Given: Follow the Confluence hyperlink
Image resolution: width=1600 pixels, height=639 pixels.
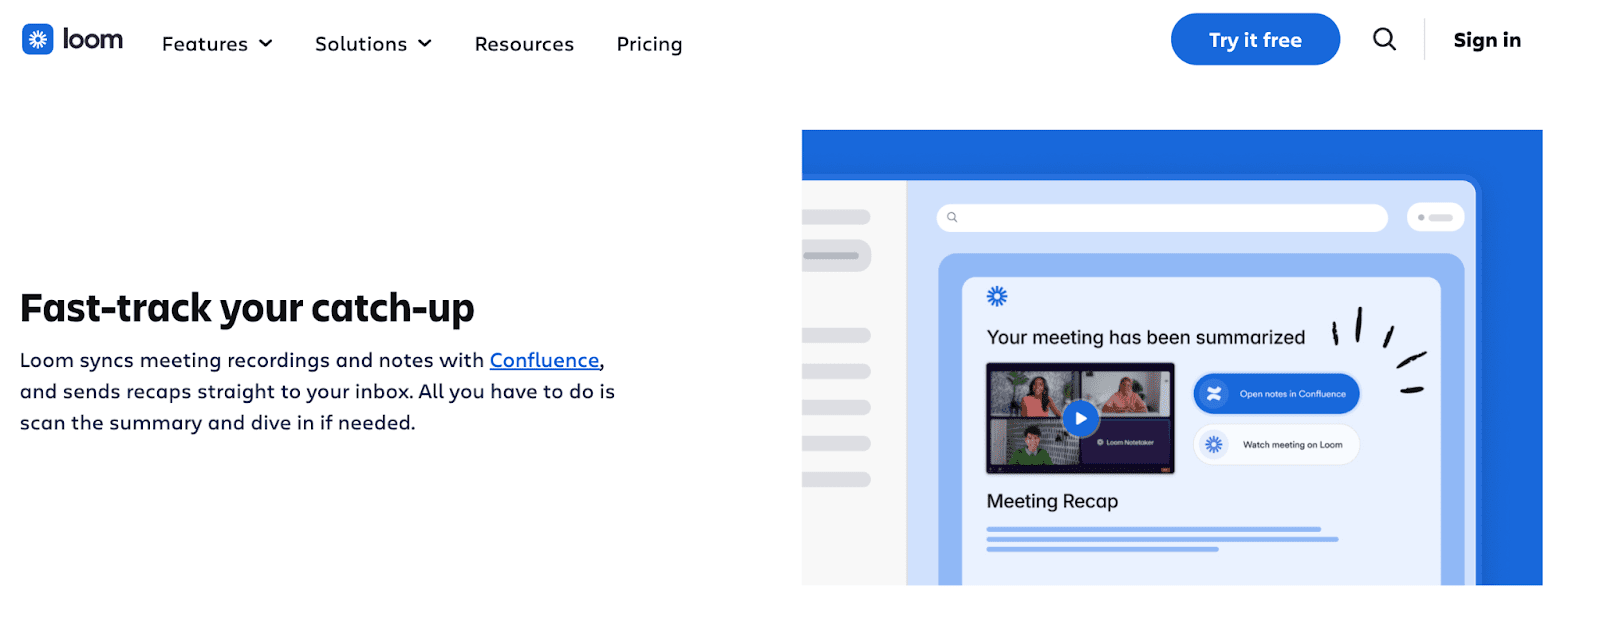Looking at the screenshot, I should point(544,360).
